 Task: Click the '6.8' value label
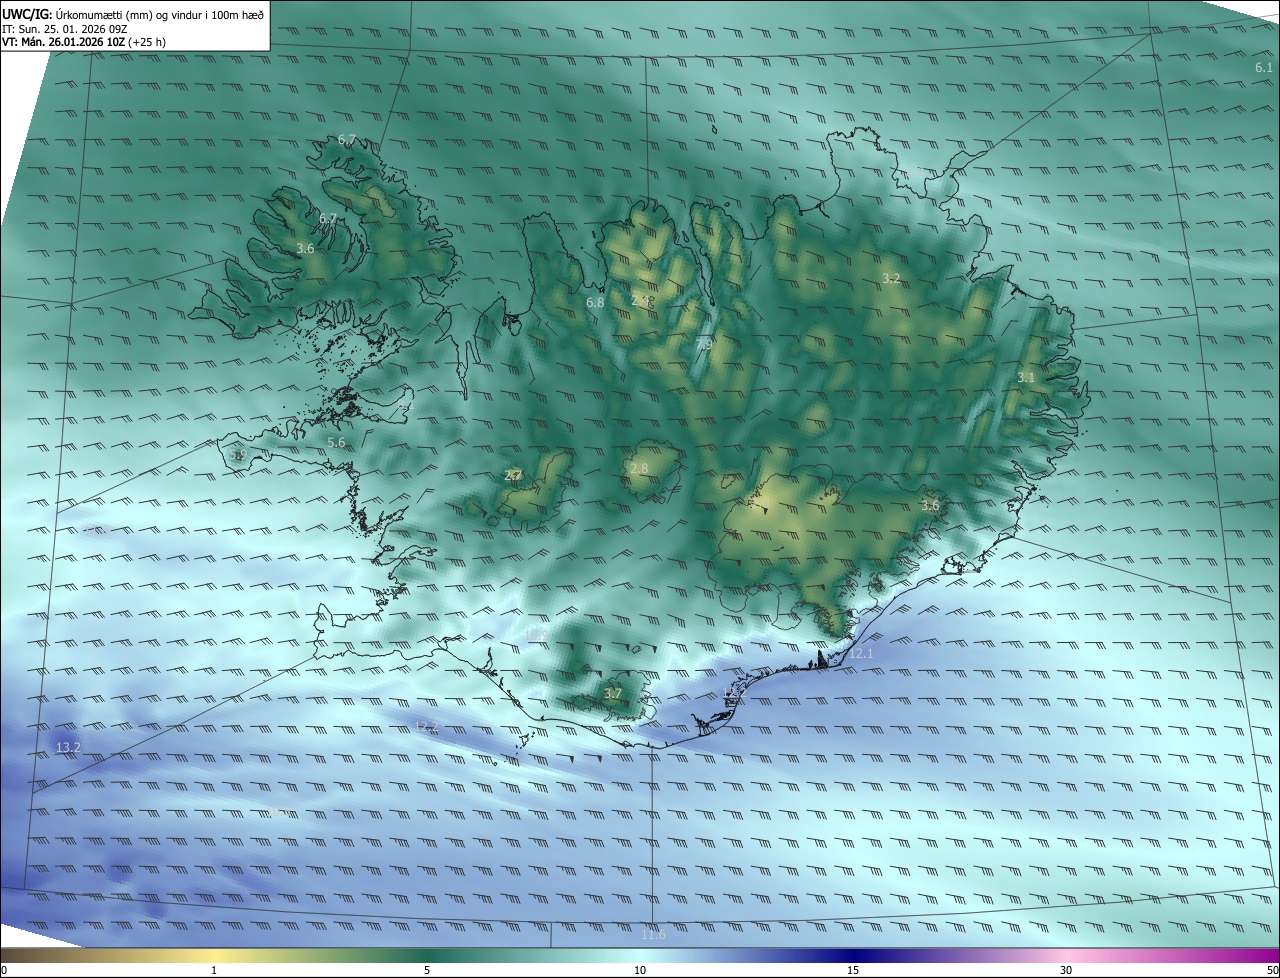point(595,302)
